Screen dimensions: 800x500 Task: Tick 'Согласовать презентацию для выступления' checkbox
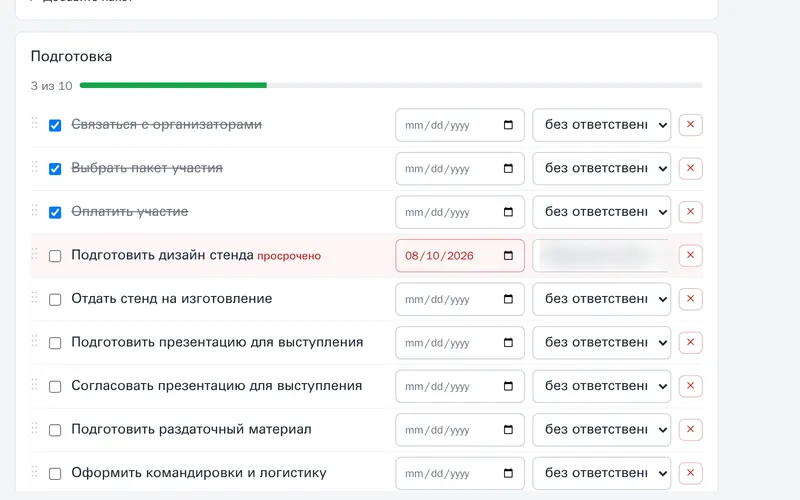pyautogui.click(x=55, y=387)
